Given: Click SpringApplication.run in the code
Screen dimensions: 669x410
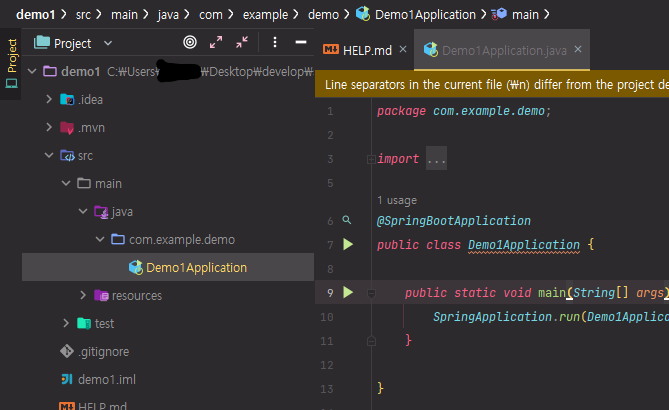Looking at the screenshot, I should pyautogui.click(x=506, y=317).
